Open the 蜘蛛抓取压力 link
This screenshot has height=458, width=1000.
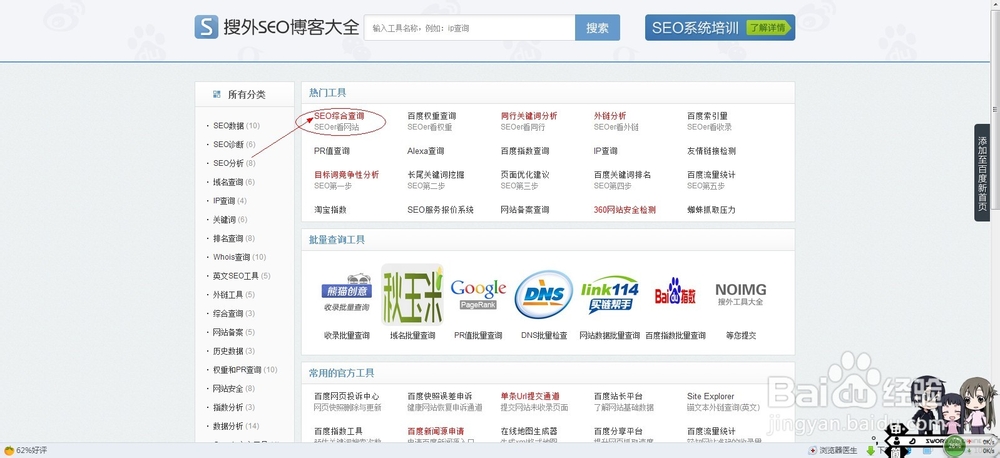pyautogui.click(x=711, y=210)
